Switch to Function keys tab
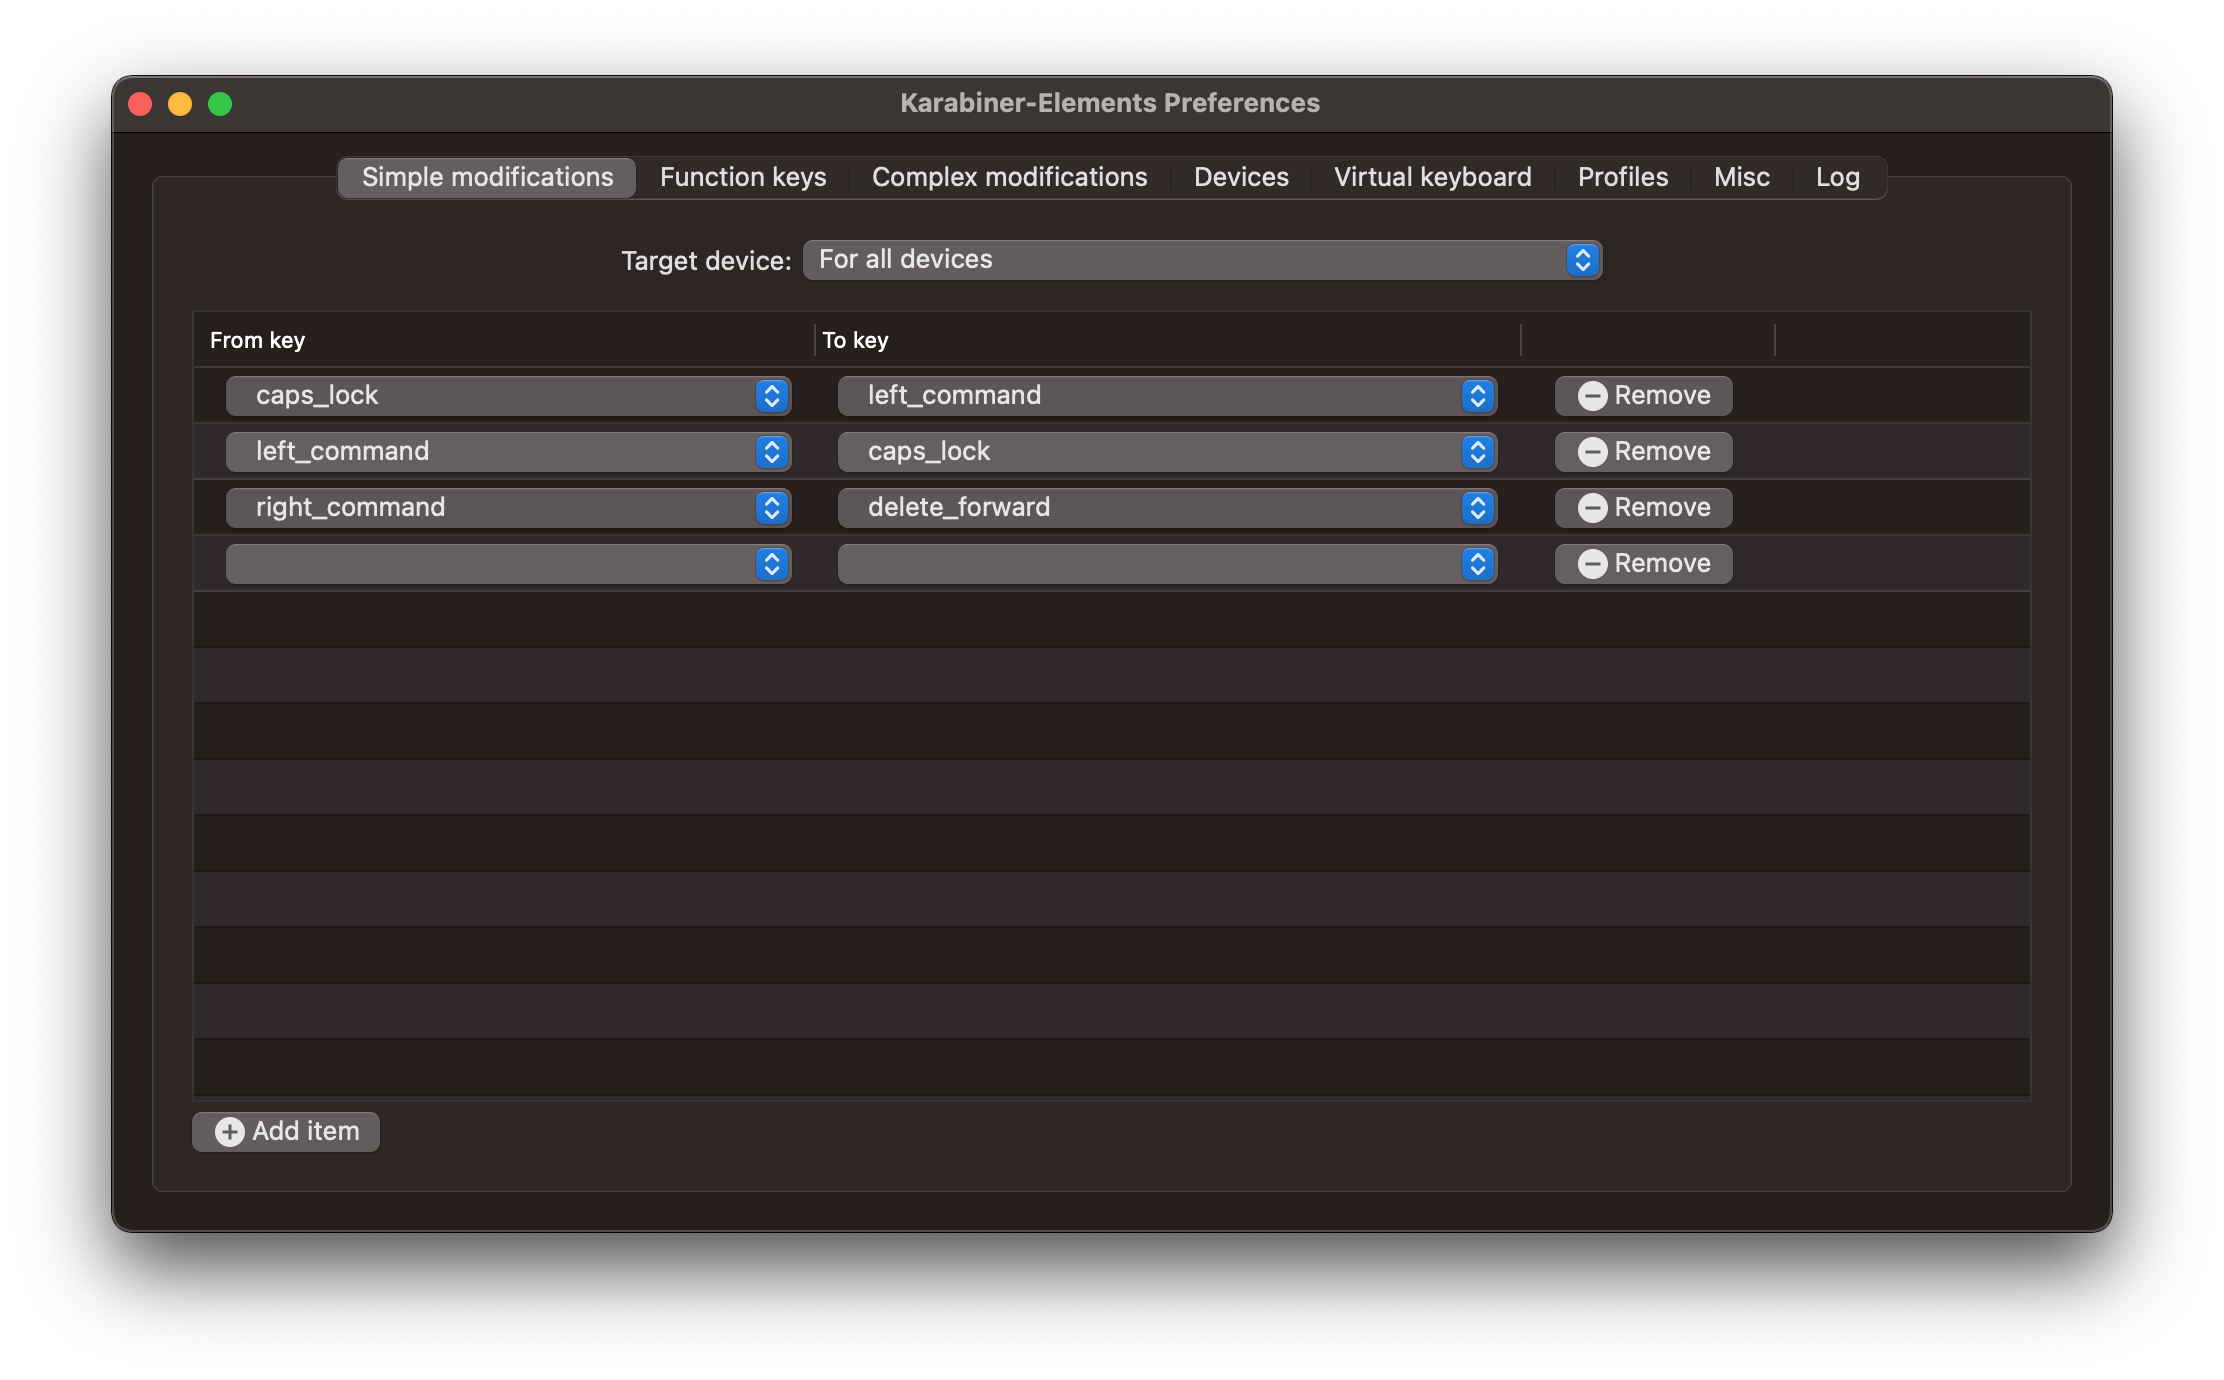The width and height of the screenshot is (2224, 1380). pos(743,177)
